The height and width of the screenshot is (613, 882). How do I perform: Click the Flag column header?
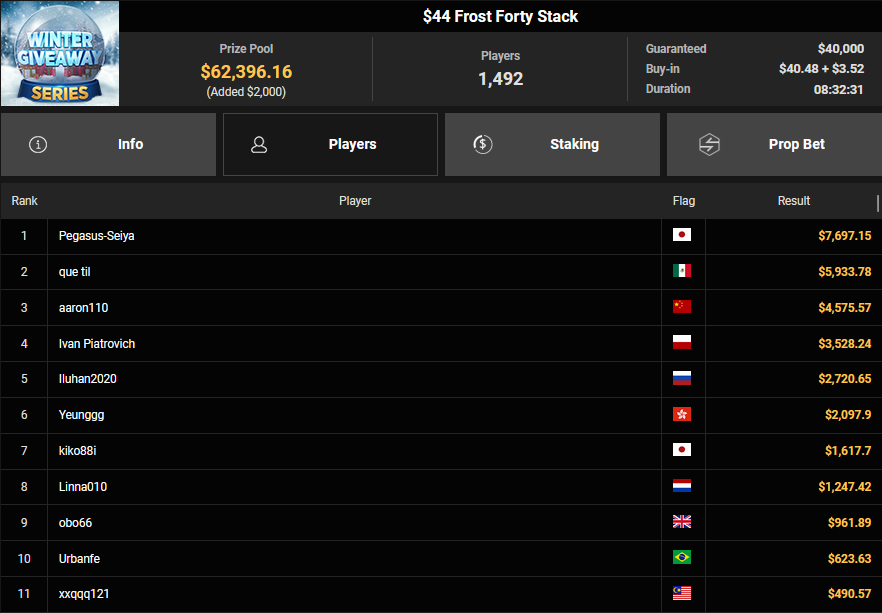click(x=684, y=201)
